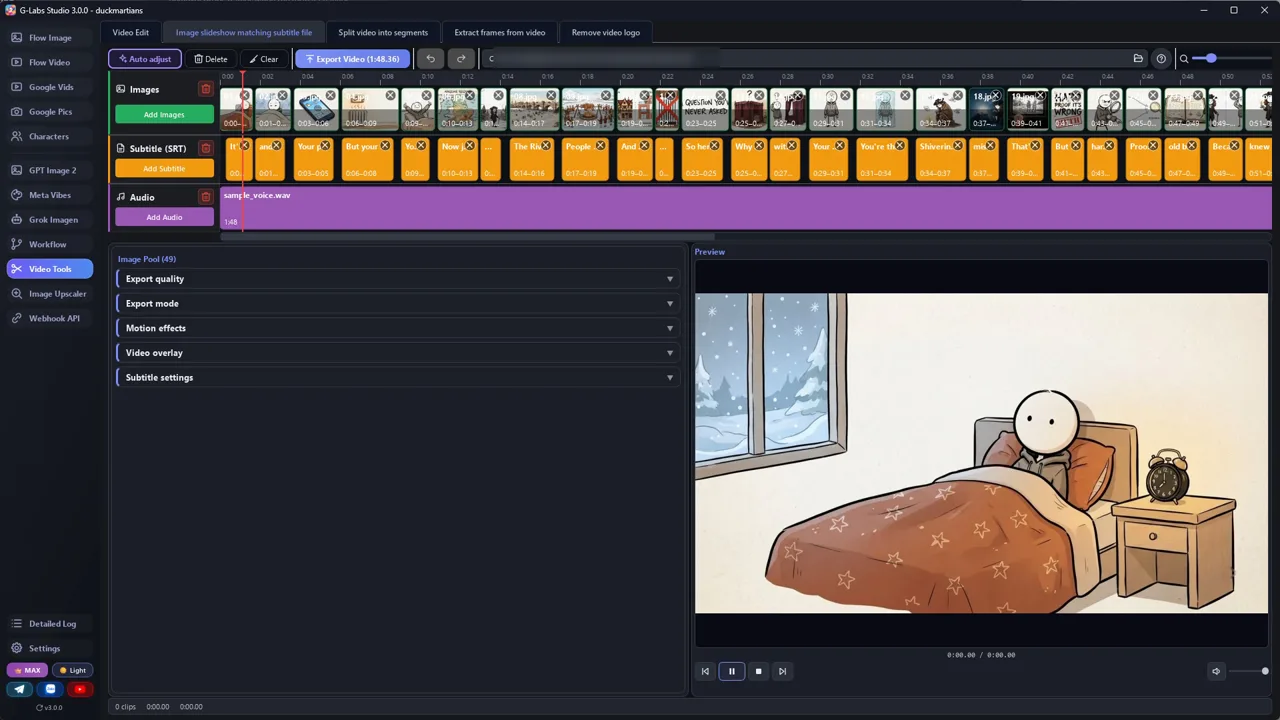This screenshot has height=720, width=1280.
Task: Open the YouTube link button
Action: 80,689
